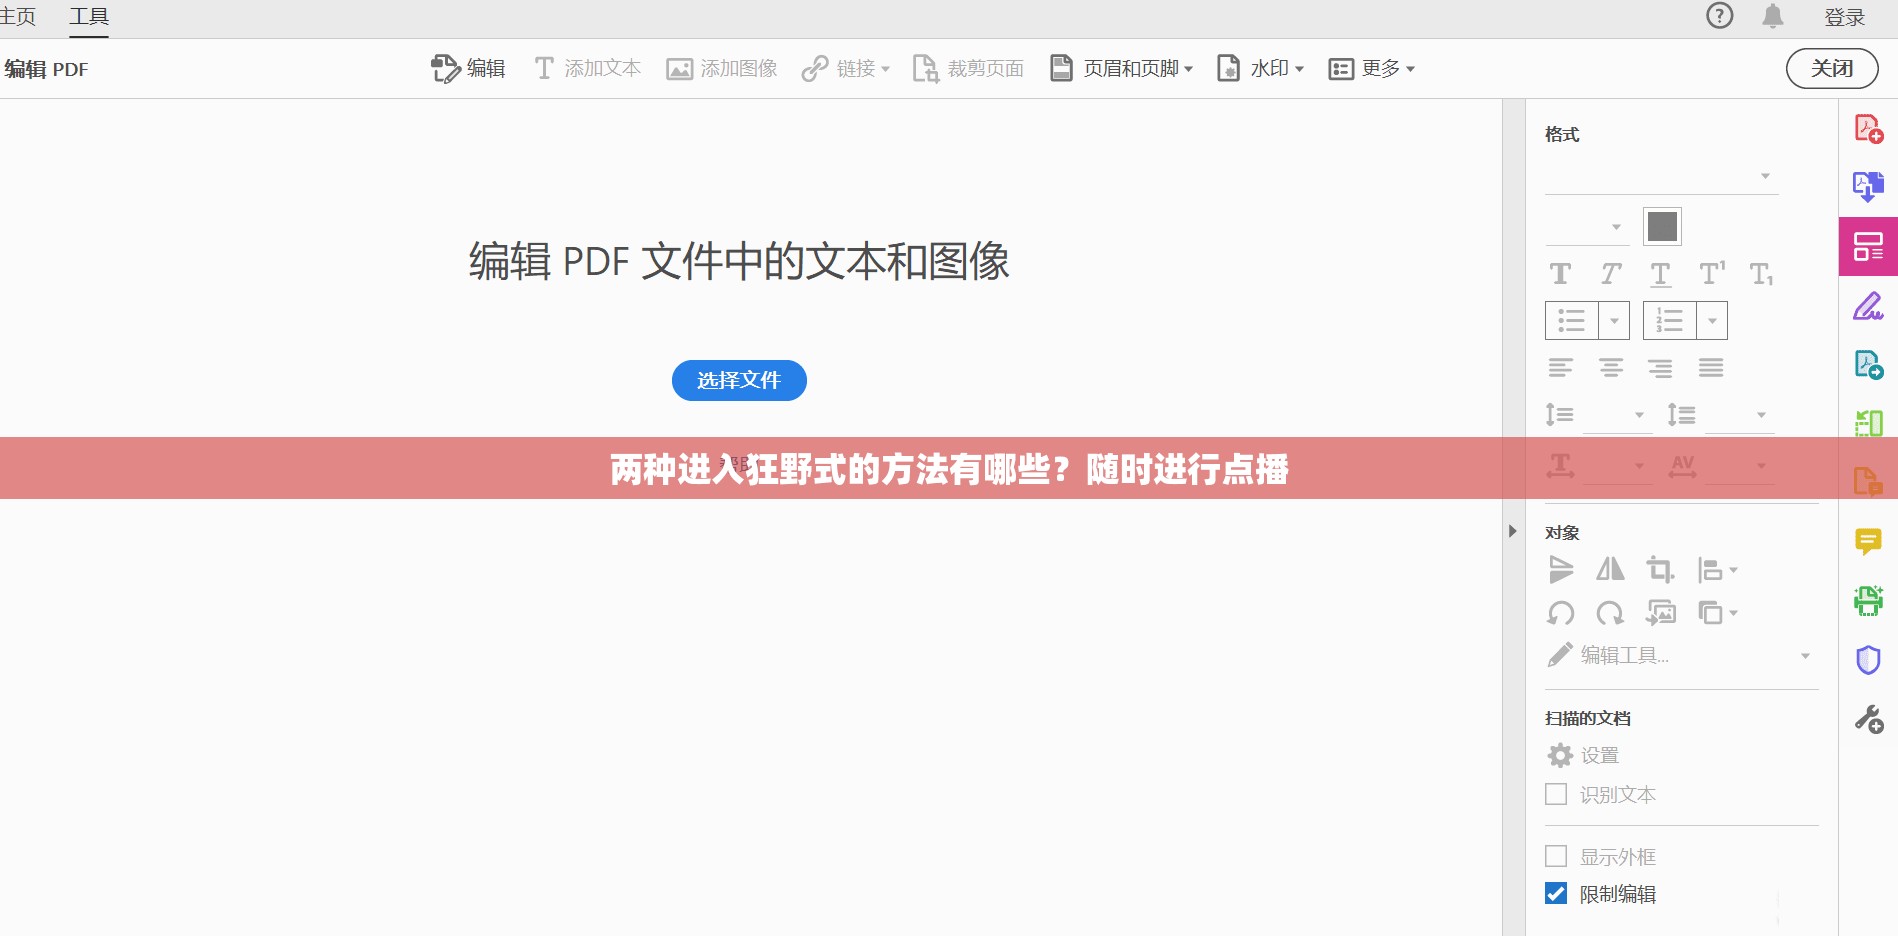The width and height of the screenshot is (1898, 936).
Task: Collapse the right panel with arrow
Action: pyautogui.click(x=1513, y=531)
